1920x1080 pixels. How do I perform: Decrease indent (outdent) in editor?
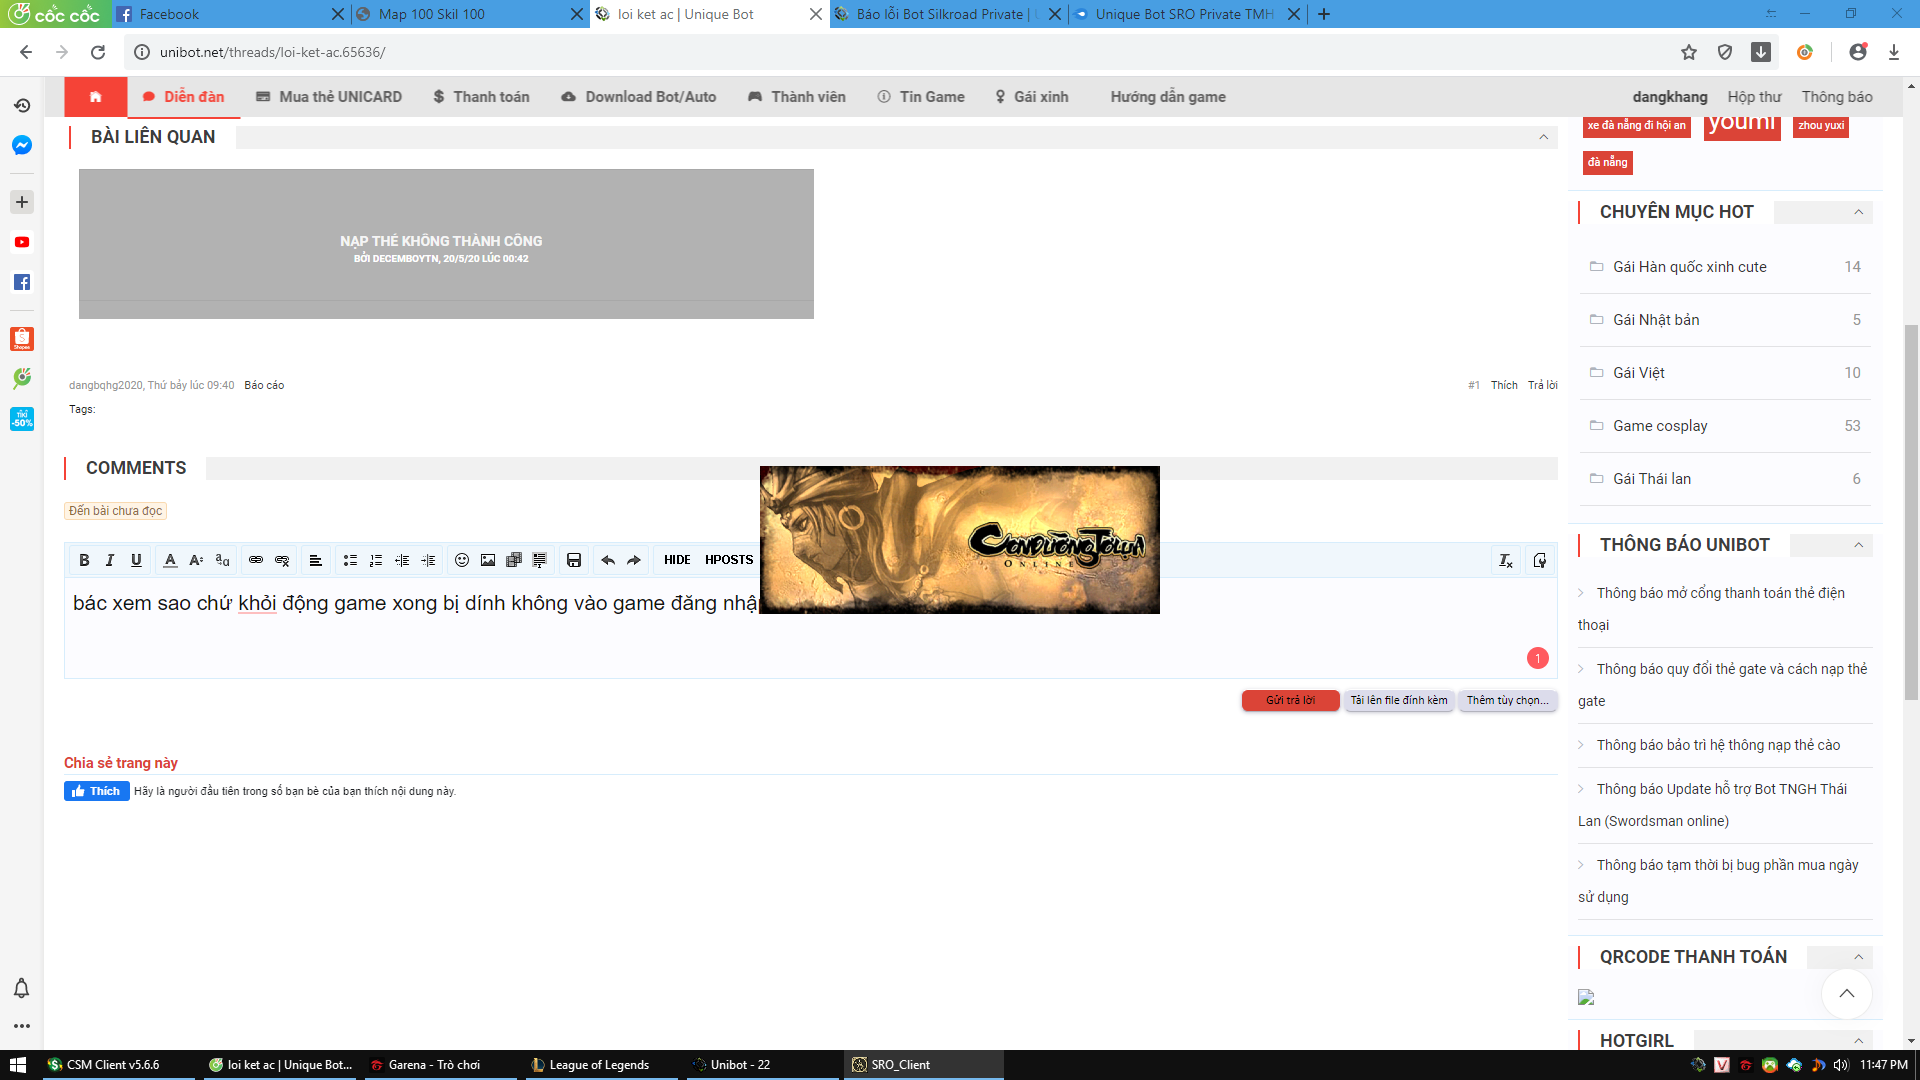pyautogui.click(x=402, y=560)
